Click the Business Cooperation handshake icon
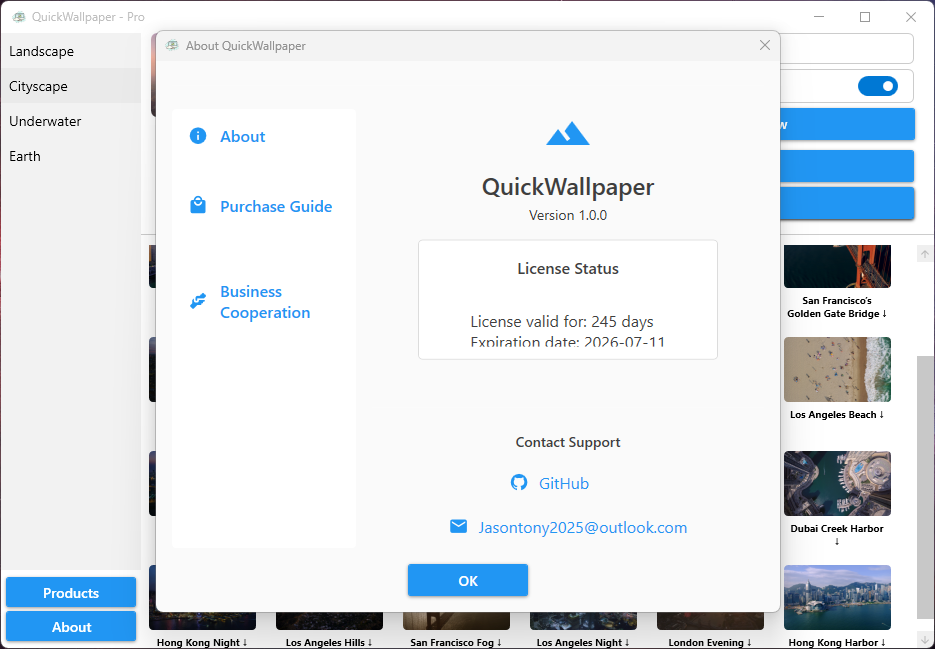Screen dimensions: 935x649 198,301
